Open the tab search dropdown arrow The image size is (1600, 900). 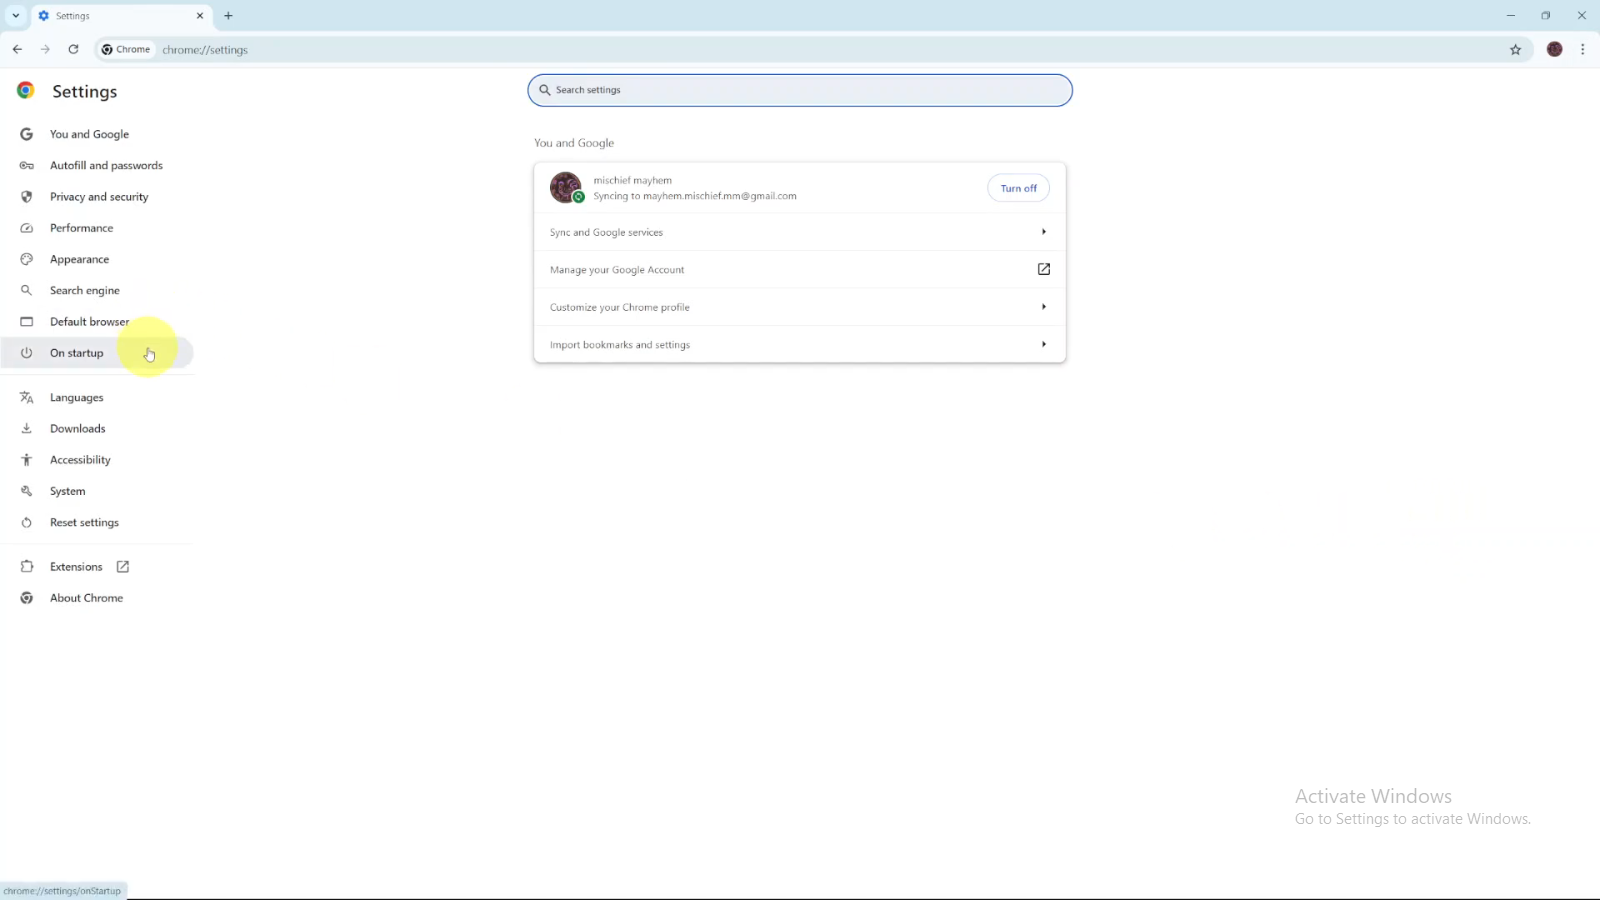[x=16, y=16]
